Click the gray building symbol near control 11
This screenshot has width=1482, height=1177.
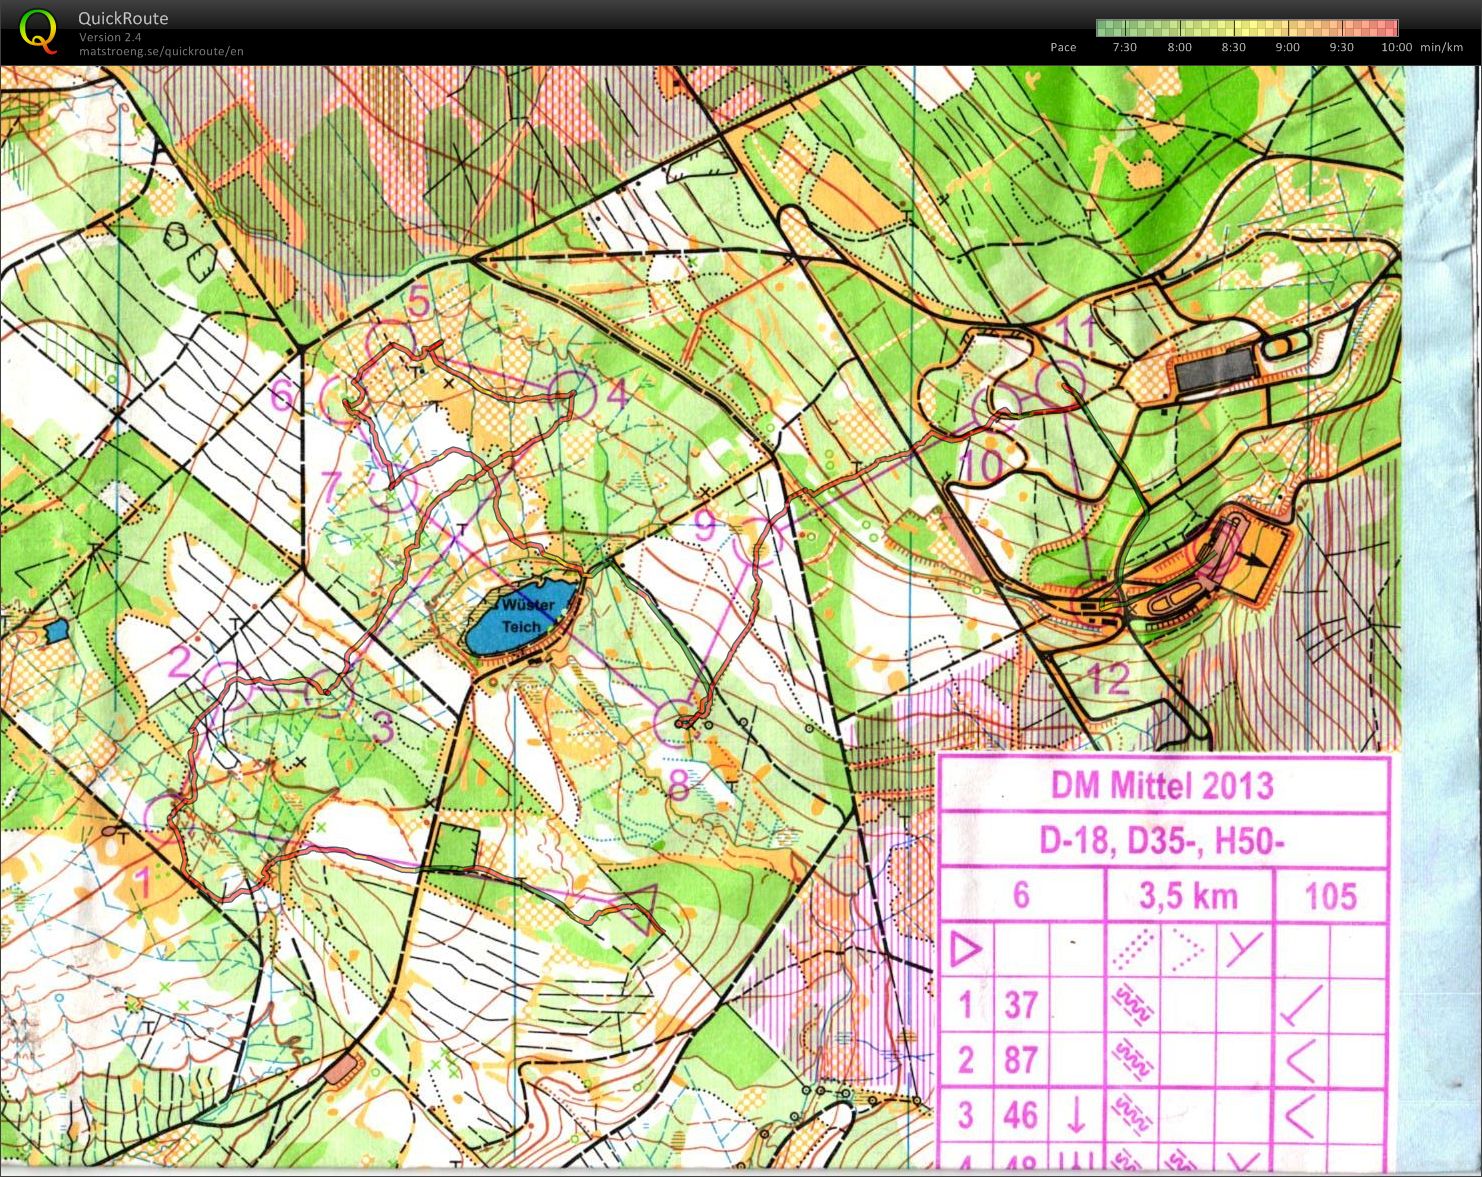pyautogui.click(x=1216, y=369)
